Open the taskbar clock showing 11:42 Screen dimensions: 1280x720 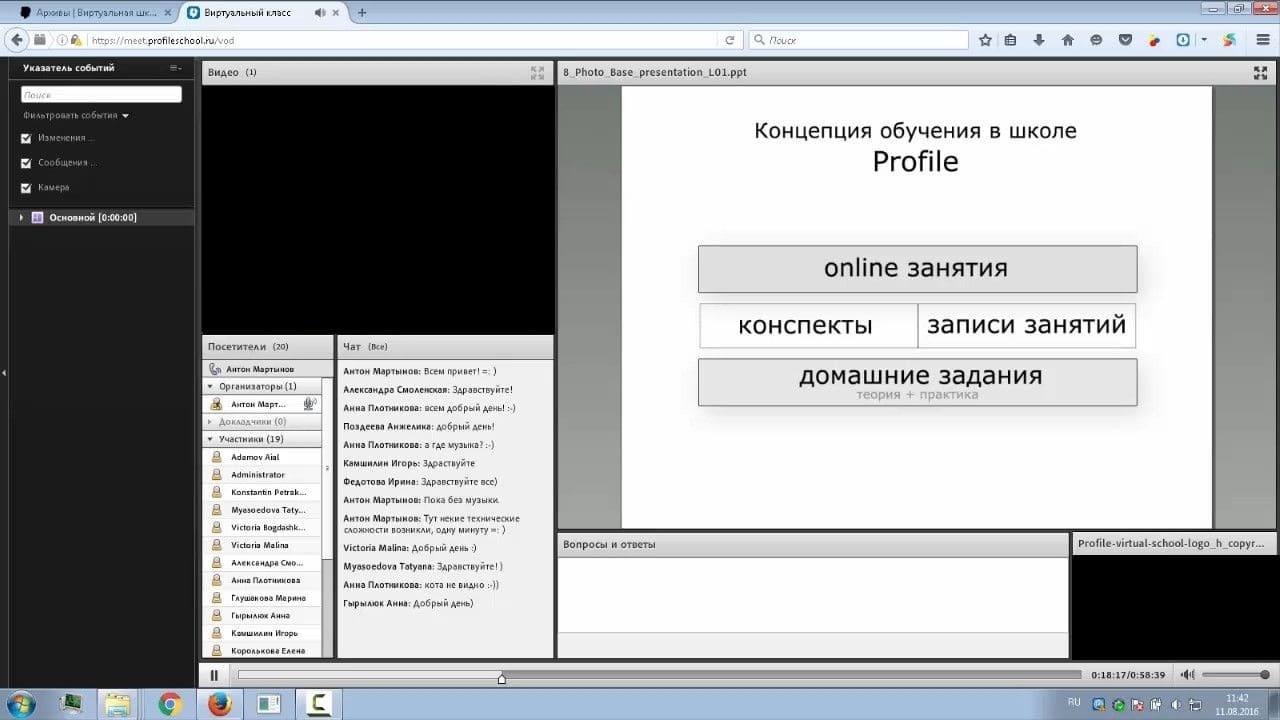pos(1238,705)
